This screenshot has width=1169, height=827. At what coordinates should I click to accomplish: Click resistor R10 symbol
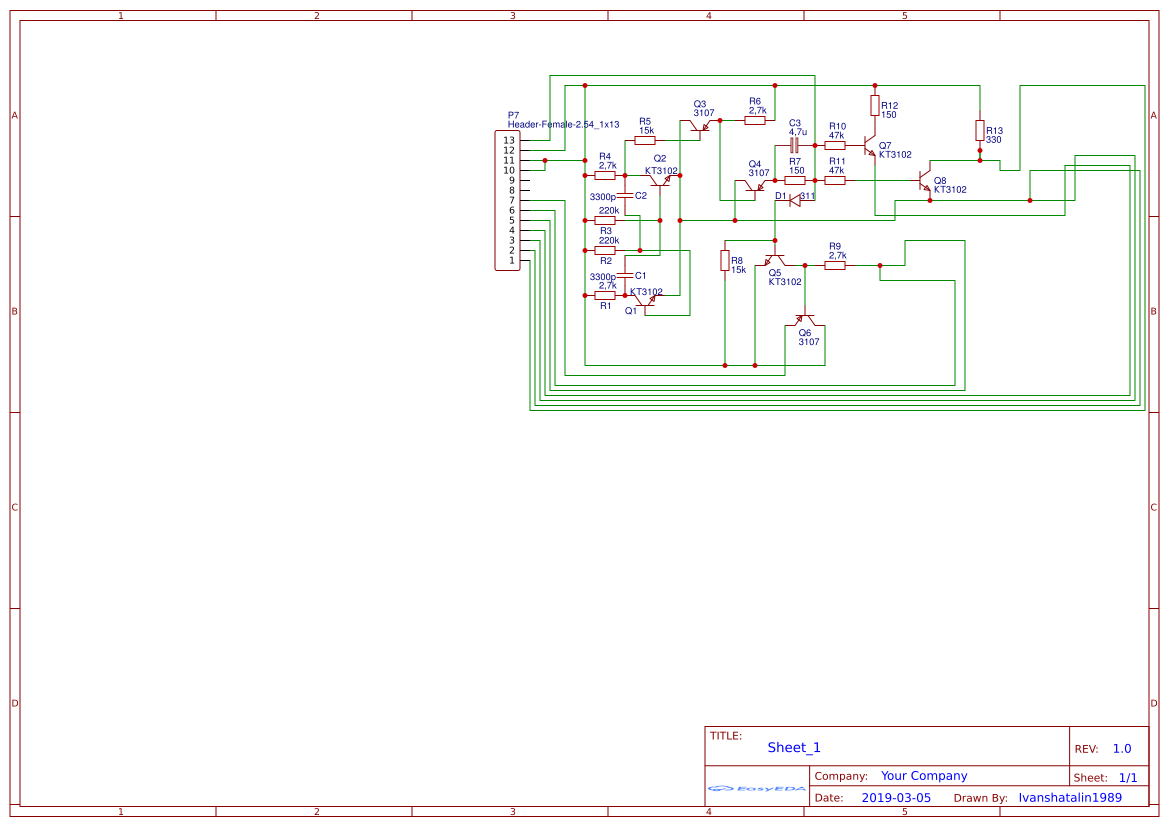834,145
